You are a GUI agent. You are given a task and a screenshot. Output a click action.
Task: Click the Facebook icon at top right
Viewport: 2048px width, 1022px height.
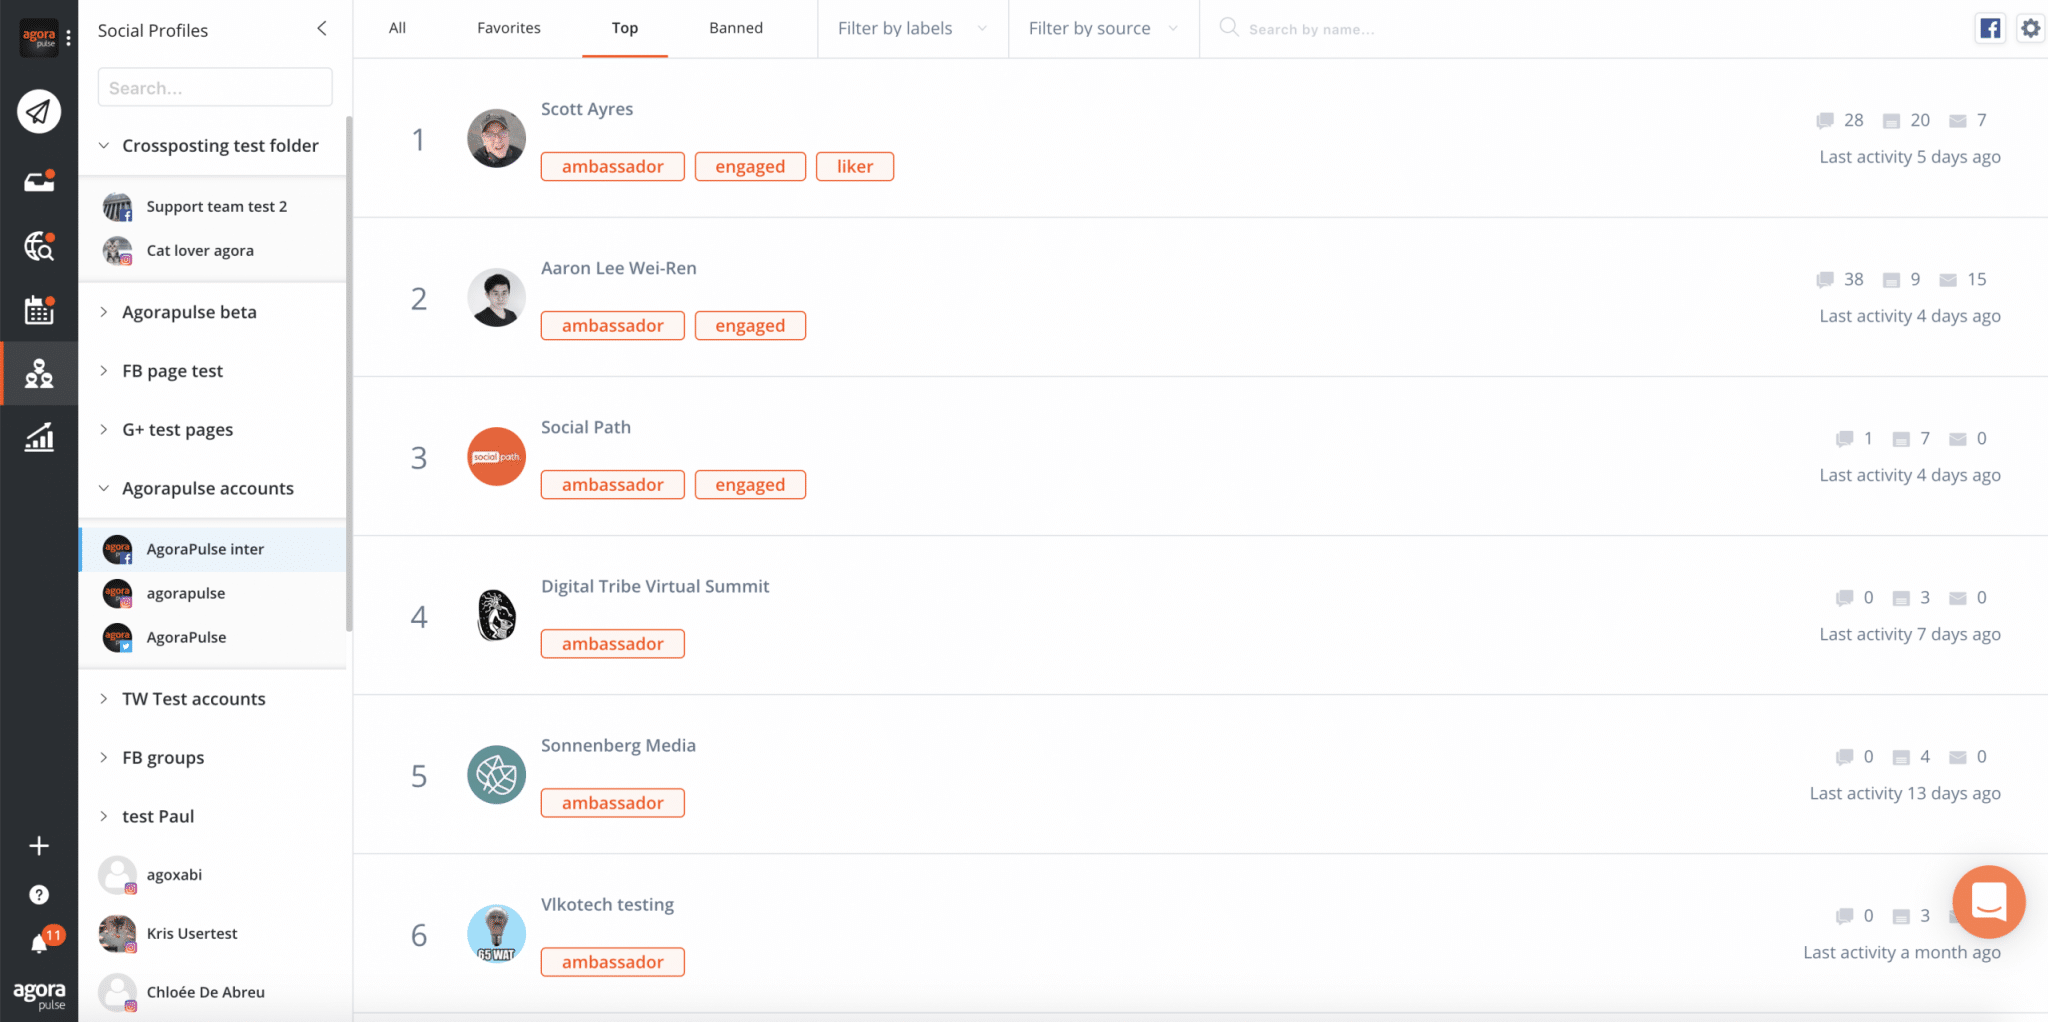[1990, 28]
